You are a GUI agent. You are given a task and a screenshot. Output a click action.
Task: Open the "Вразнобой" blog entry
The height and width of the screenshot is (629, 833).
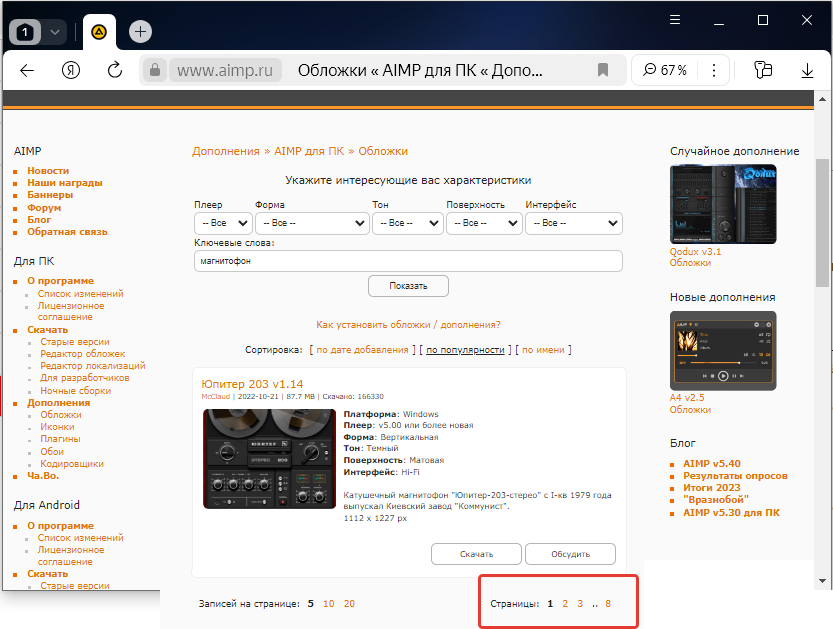click(716, 500)
